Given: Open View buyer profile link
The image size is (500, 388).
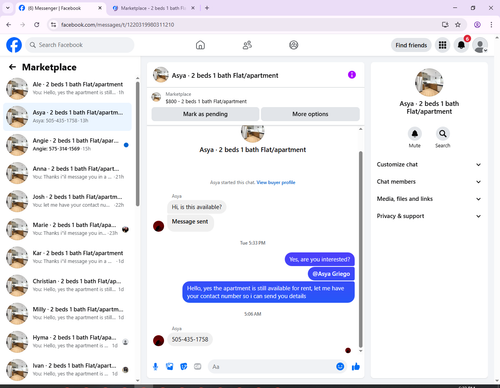Looking at the screenshot, I should tap(276, 182).
